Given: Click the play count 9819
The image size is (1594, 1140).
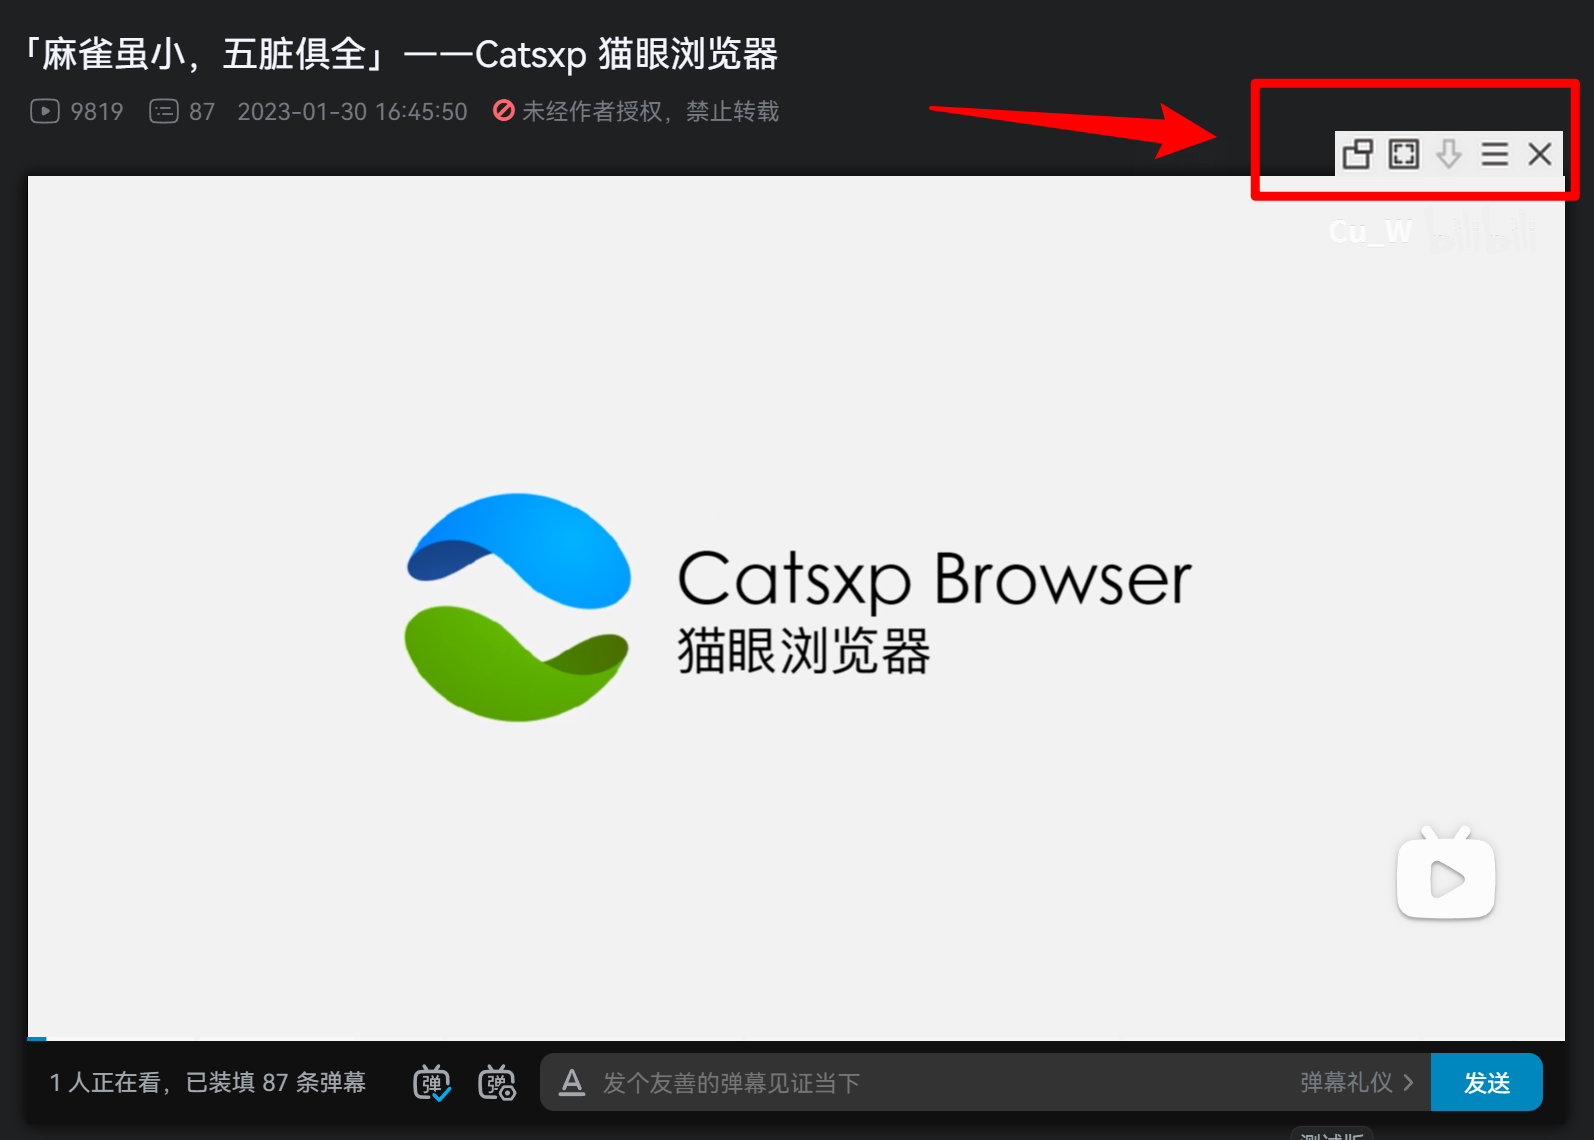Looking at the screenshot, I should (x=77, y=111).
